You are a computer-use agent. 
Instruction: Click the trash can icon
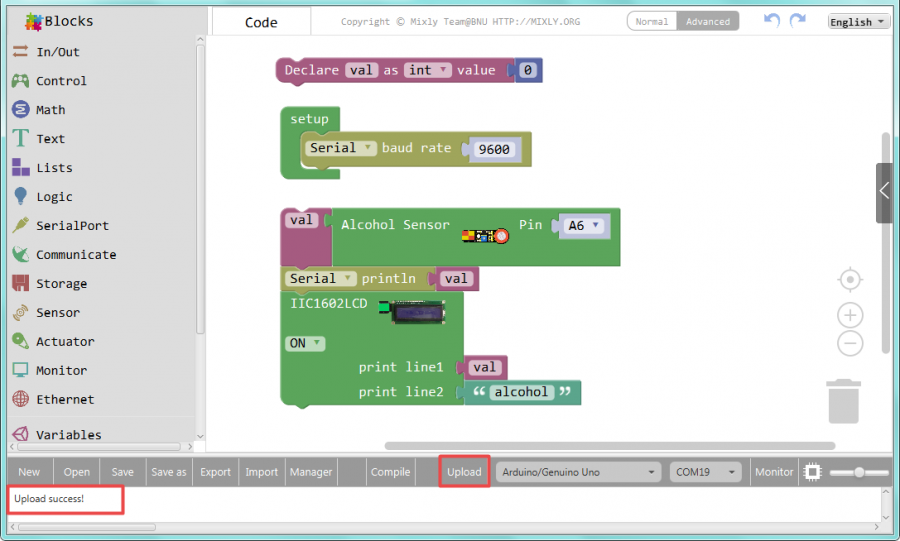(844, 400)
